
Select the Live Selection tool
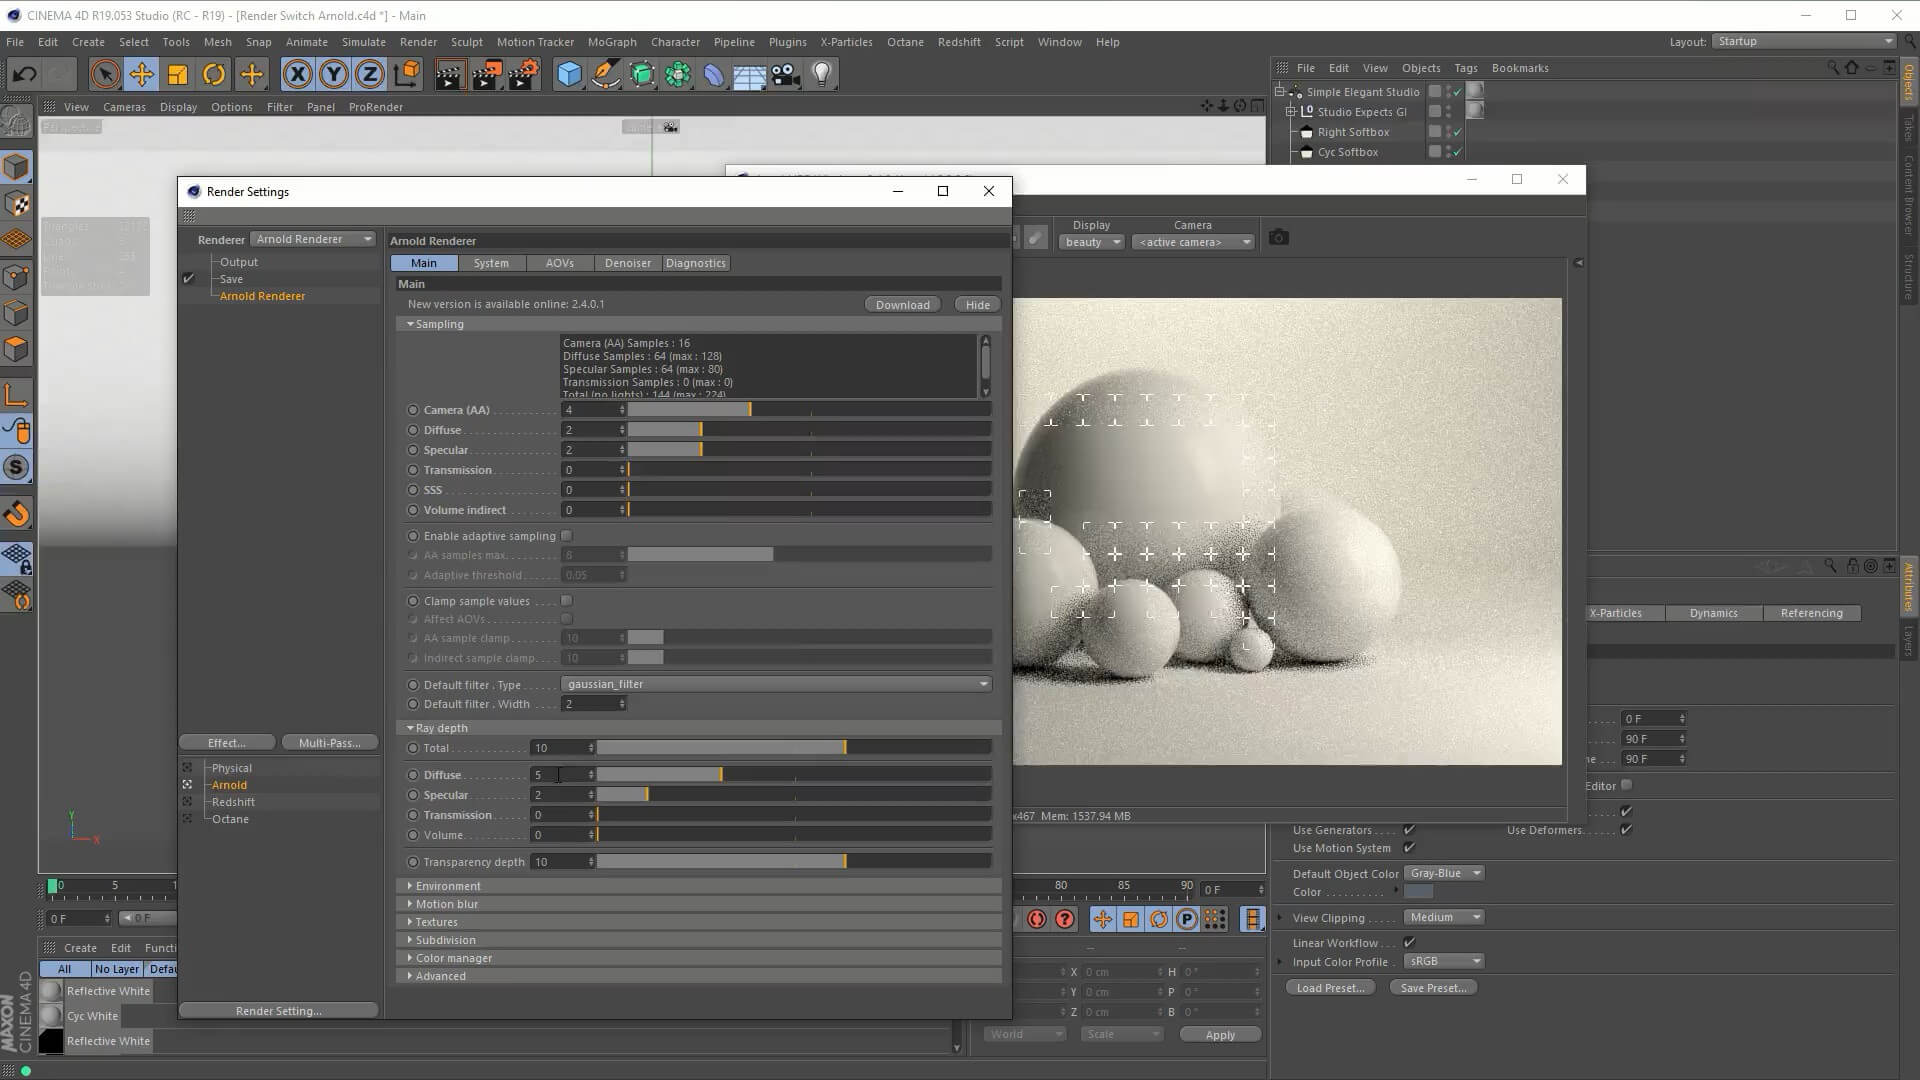tap(105, 74)
